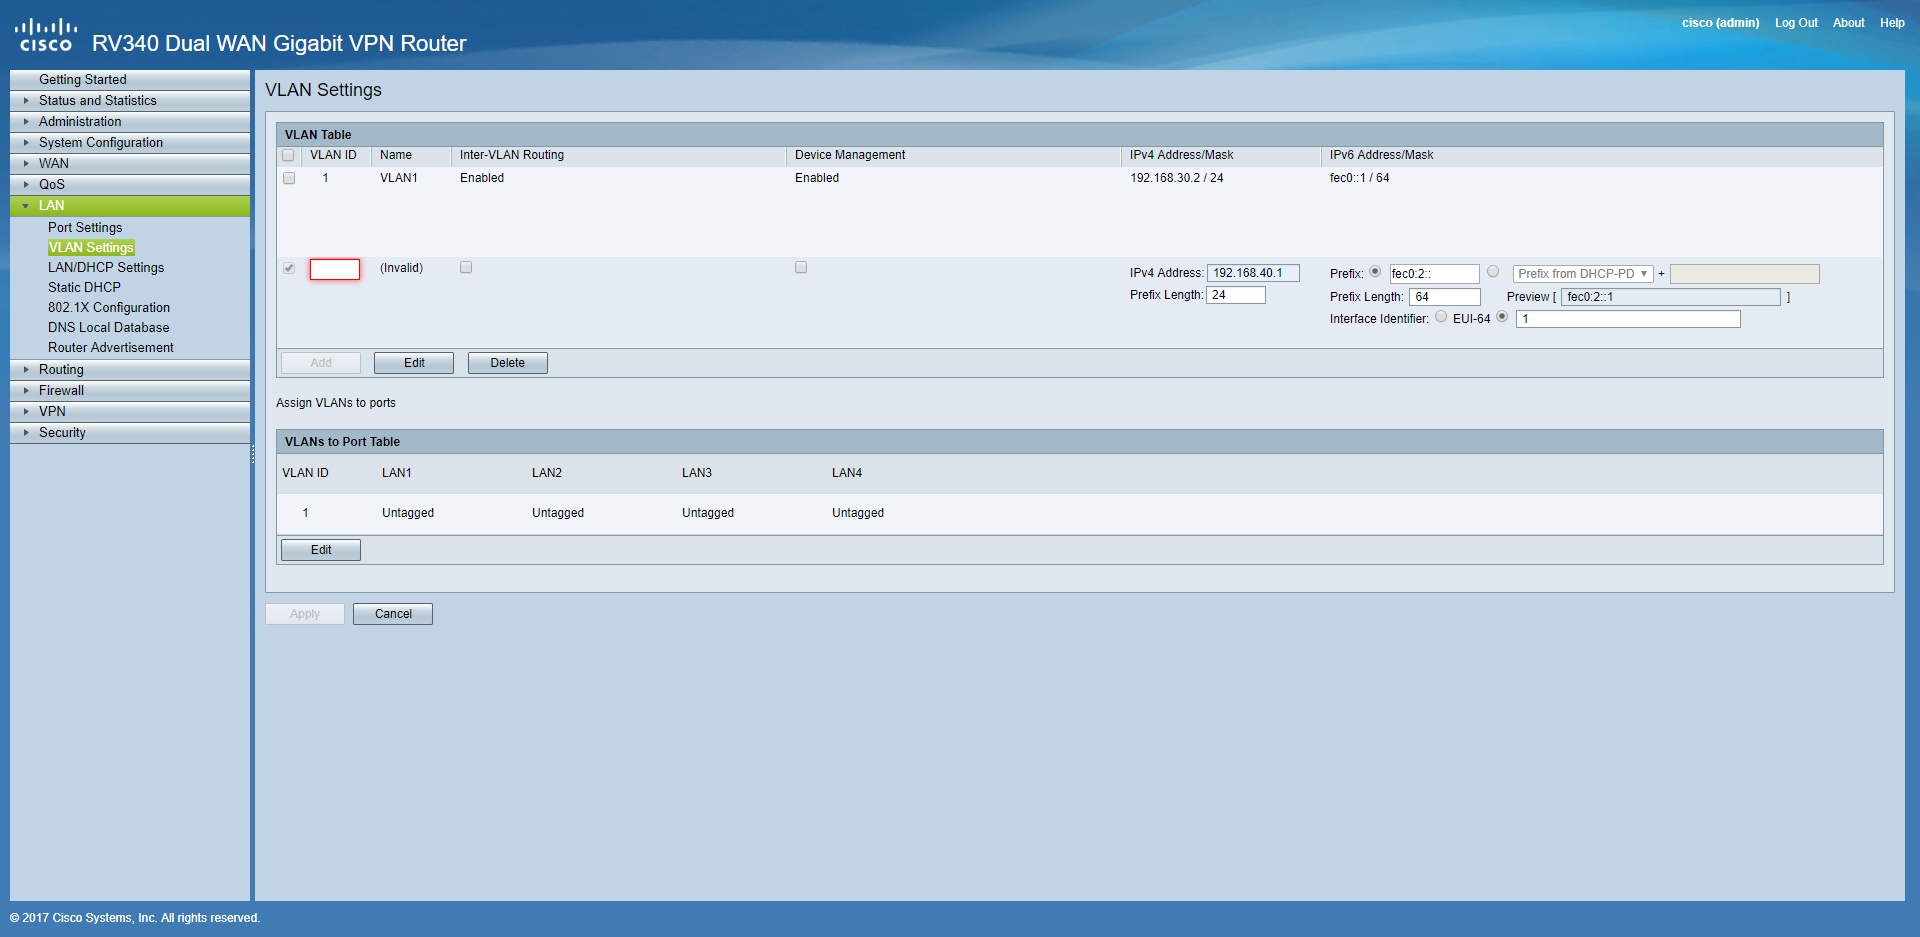Select the EUI-64 Interface Identifier radio button

pyautogui.click(x=1441, y=316)
